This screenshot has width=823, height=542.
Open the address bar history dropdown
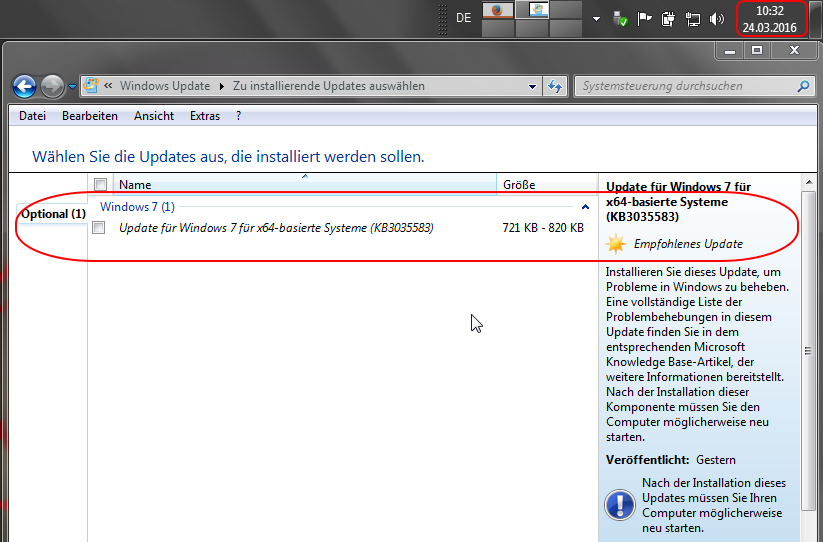click(532, 87)
